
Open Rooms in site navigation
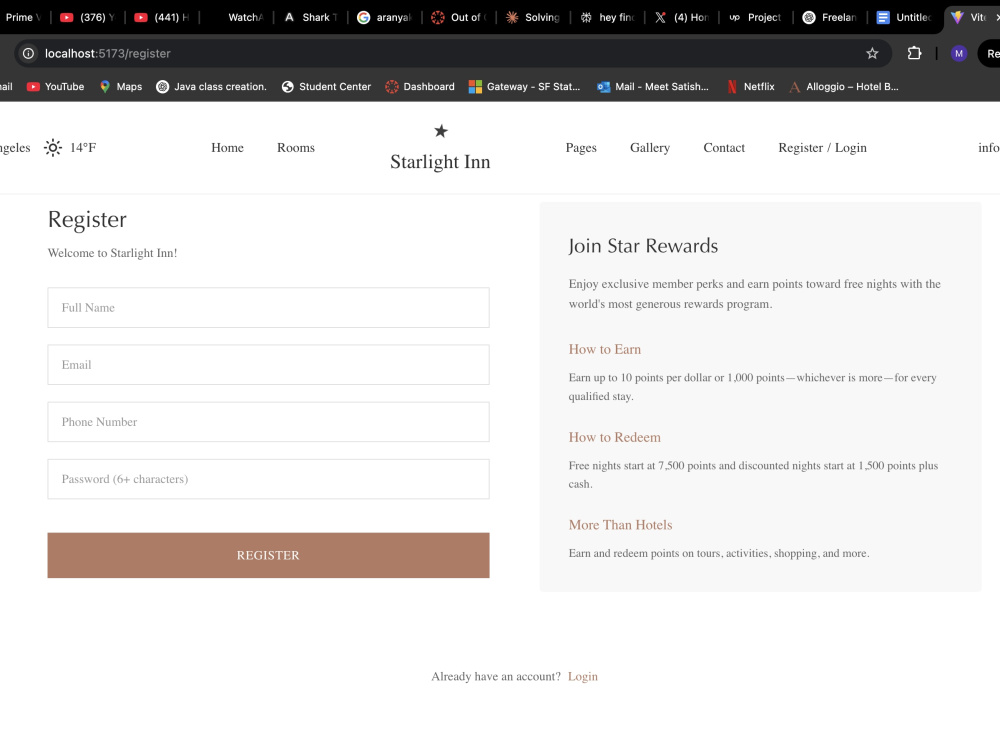[x=296, y=148]
